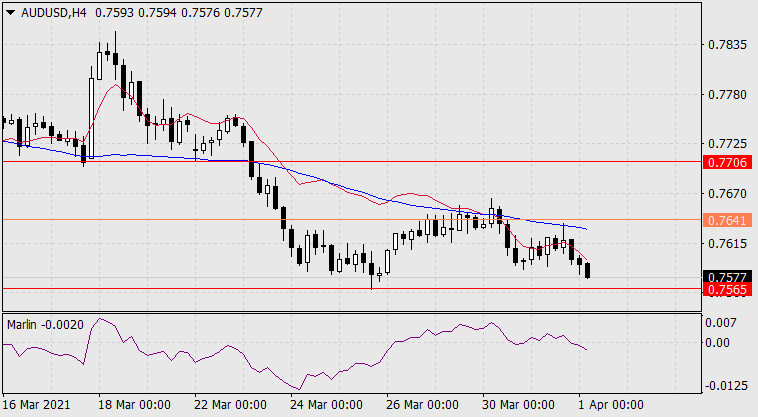Image resolution: width=758 pixels, height=417 pixels.
Task: Select the AUDUSD,H4 symbol title
Action: 54,13
